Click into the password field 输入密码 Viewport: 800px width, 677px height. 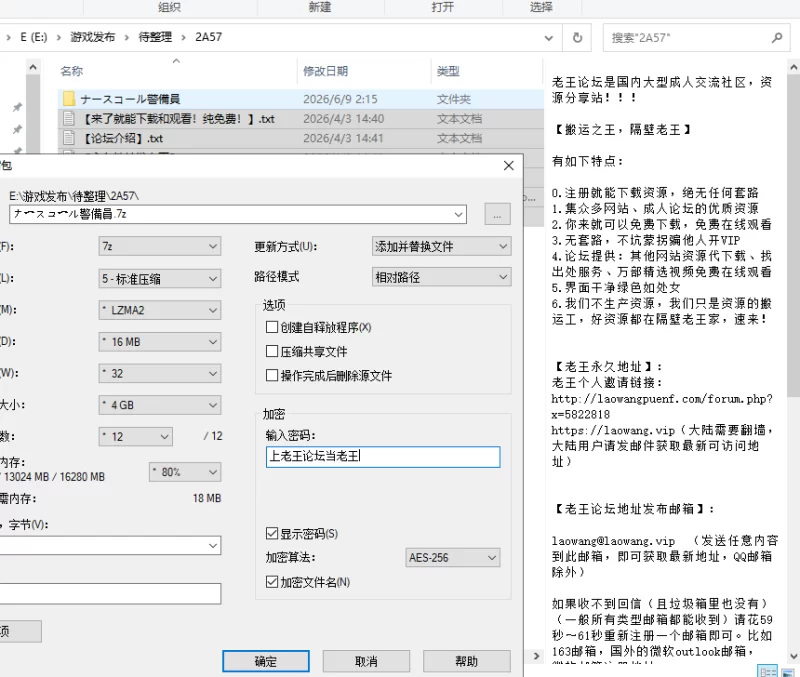[x=383, y=457]
